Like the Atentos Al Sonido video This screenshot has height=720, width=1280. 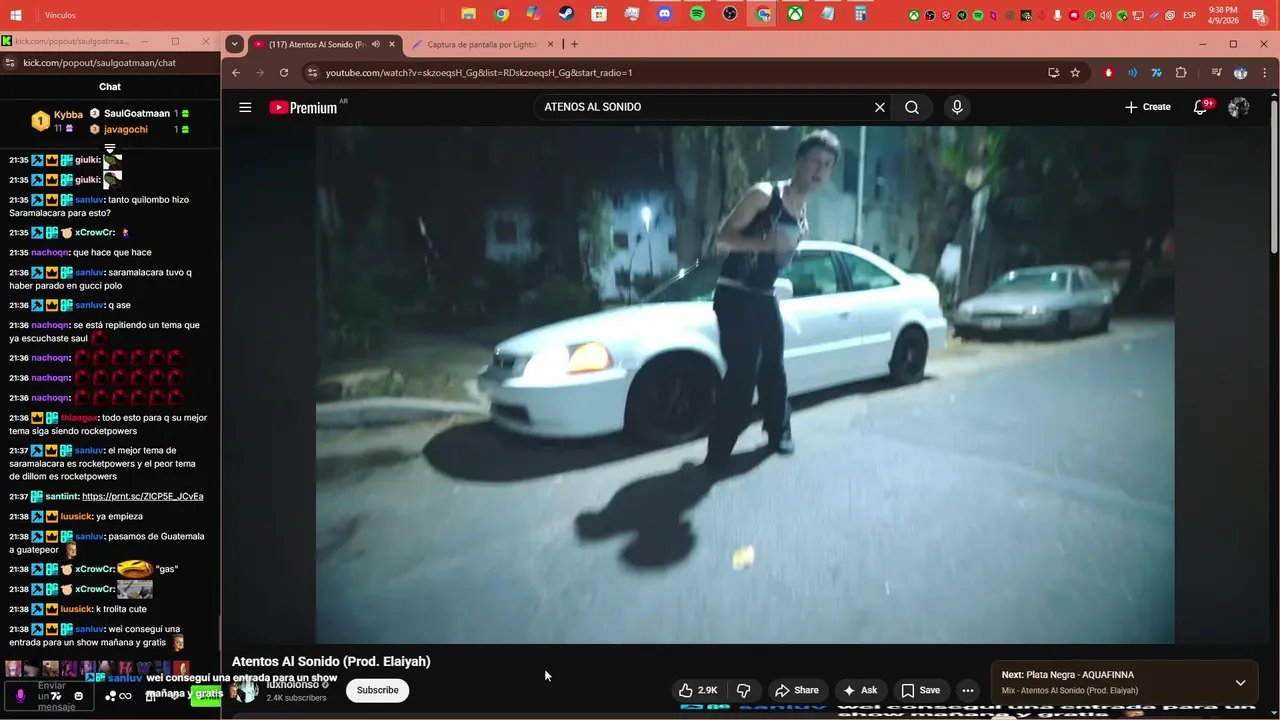point(698,690)
